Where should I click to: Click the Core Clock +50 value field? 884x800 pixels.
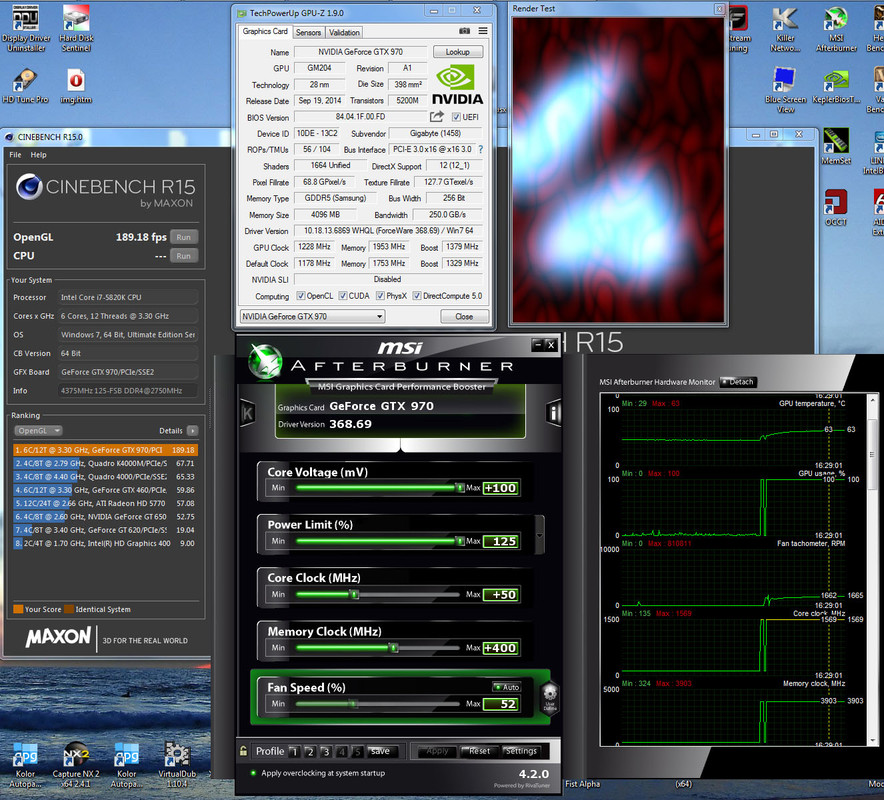click(501, 594)
